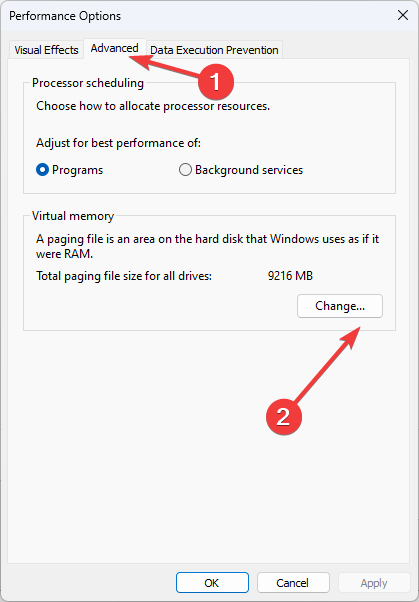Click the greyed-out Apply button
The height and width of the screenshot is (602, 419).
tap(374, 583)
